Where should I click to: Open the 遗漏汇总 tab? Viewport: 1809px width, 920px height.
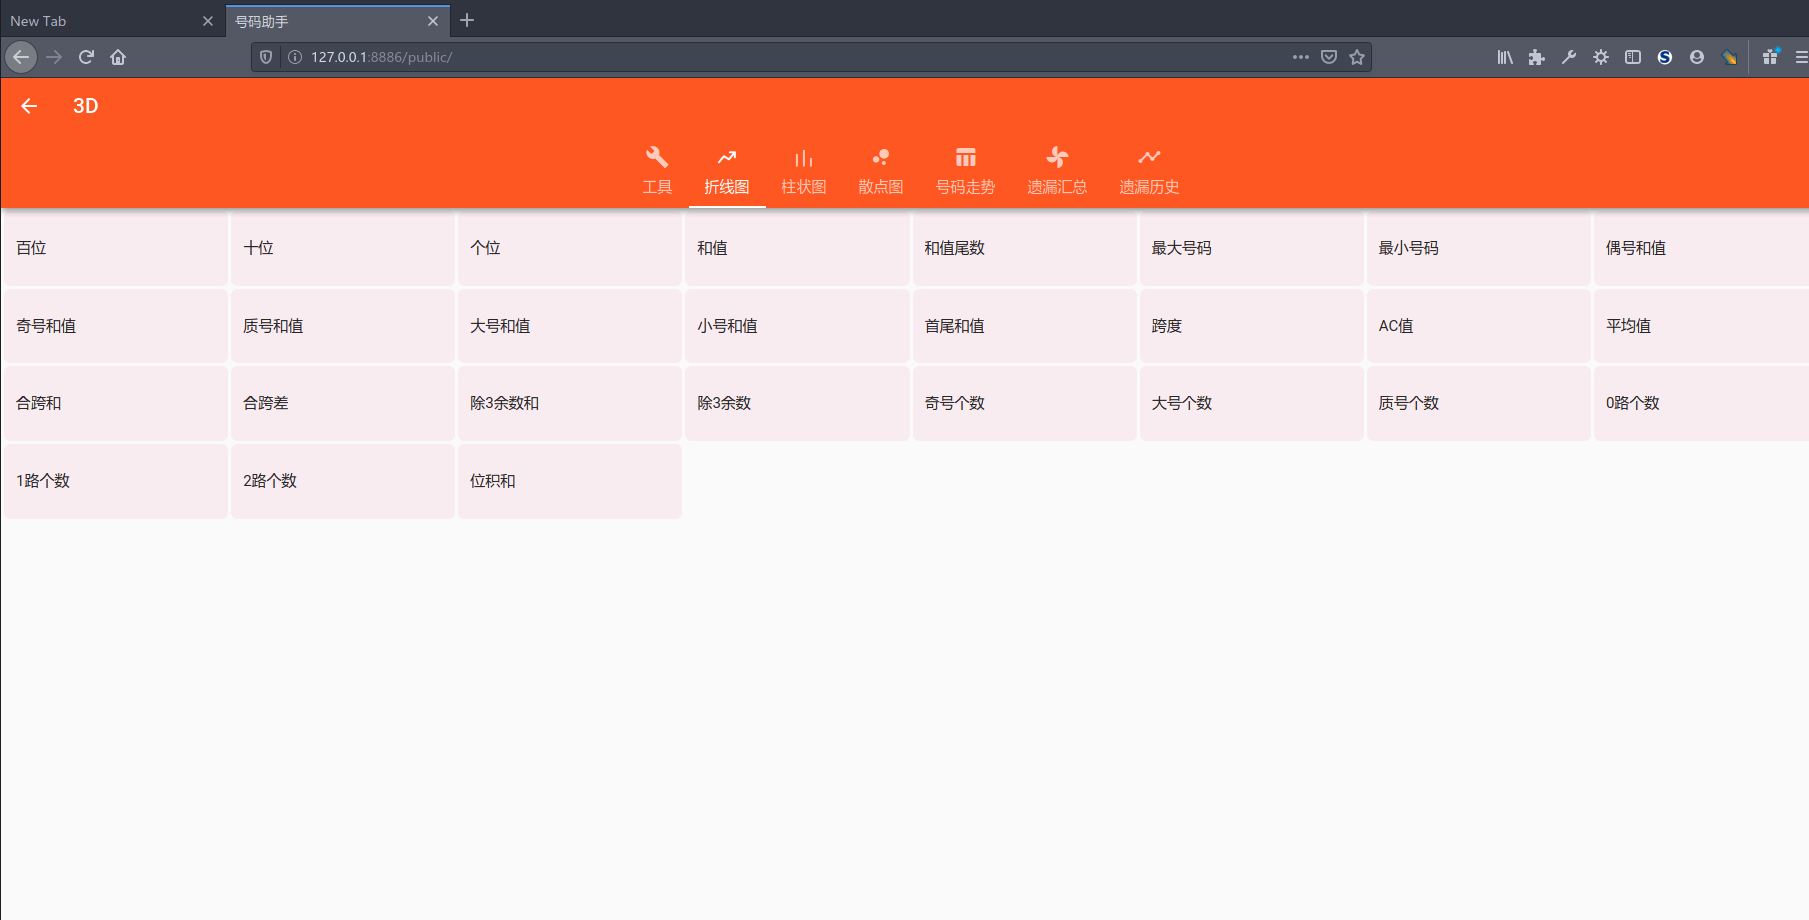1057,171
